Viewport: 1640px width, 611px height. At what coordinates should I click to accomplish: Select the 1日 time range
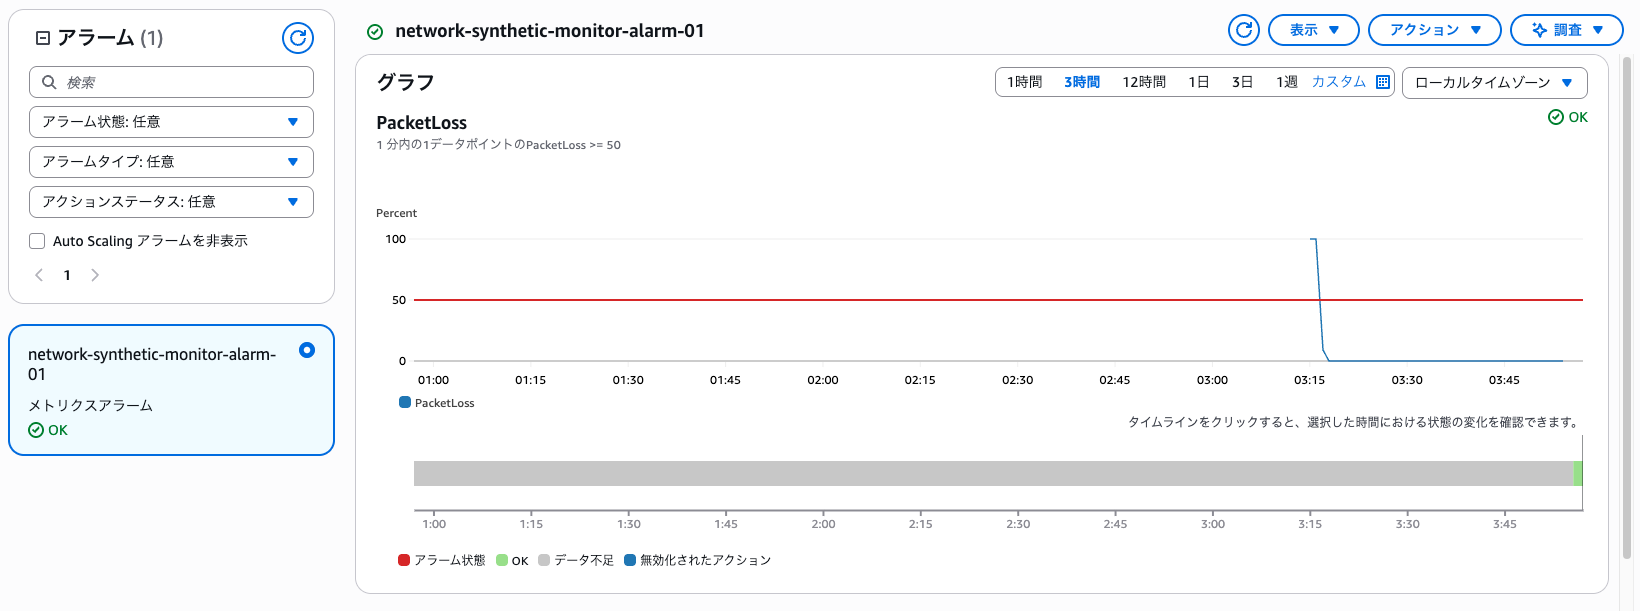[x=1199, y=82]
